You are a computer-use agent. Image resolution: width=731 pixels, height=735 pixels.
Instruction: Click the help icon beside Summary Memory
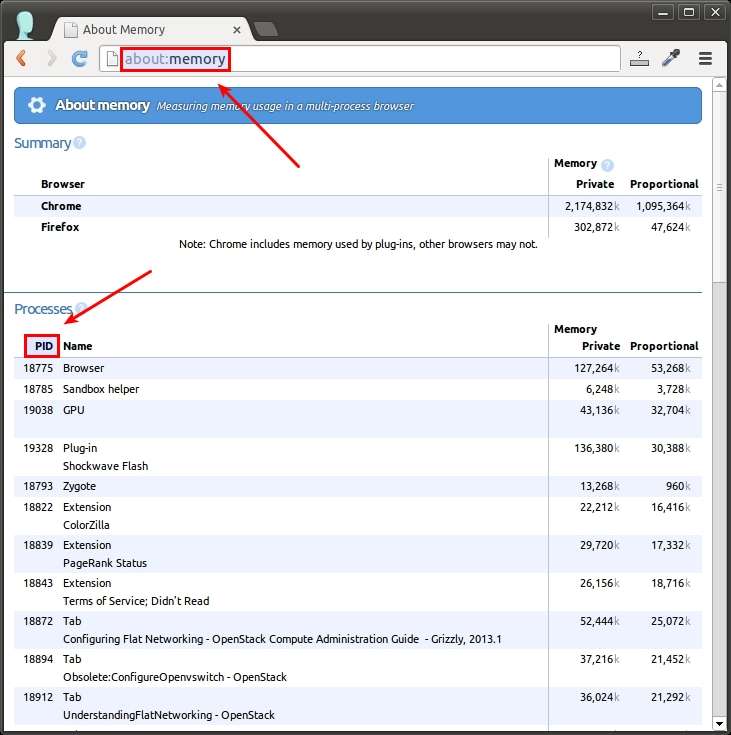click(607, 165)
